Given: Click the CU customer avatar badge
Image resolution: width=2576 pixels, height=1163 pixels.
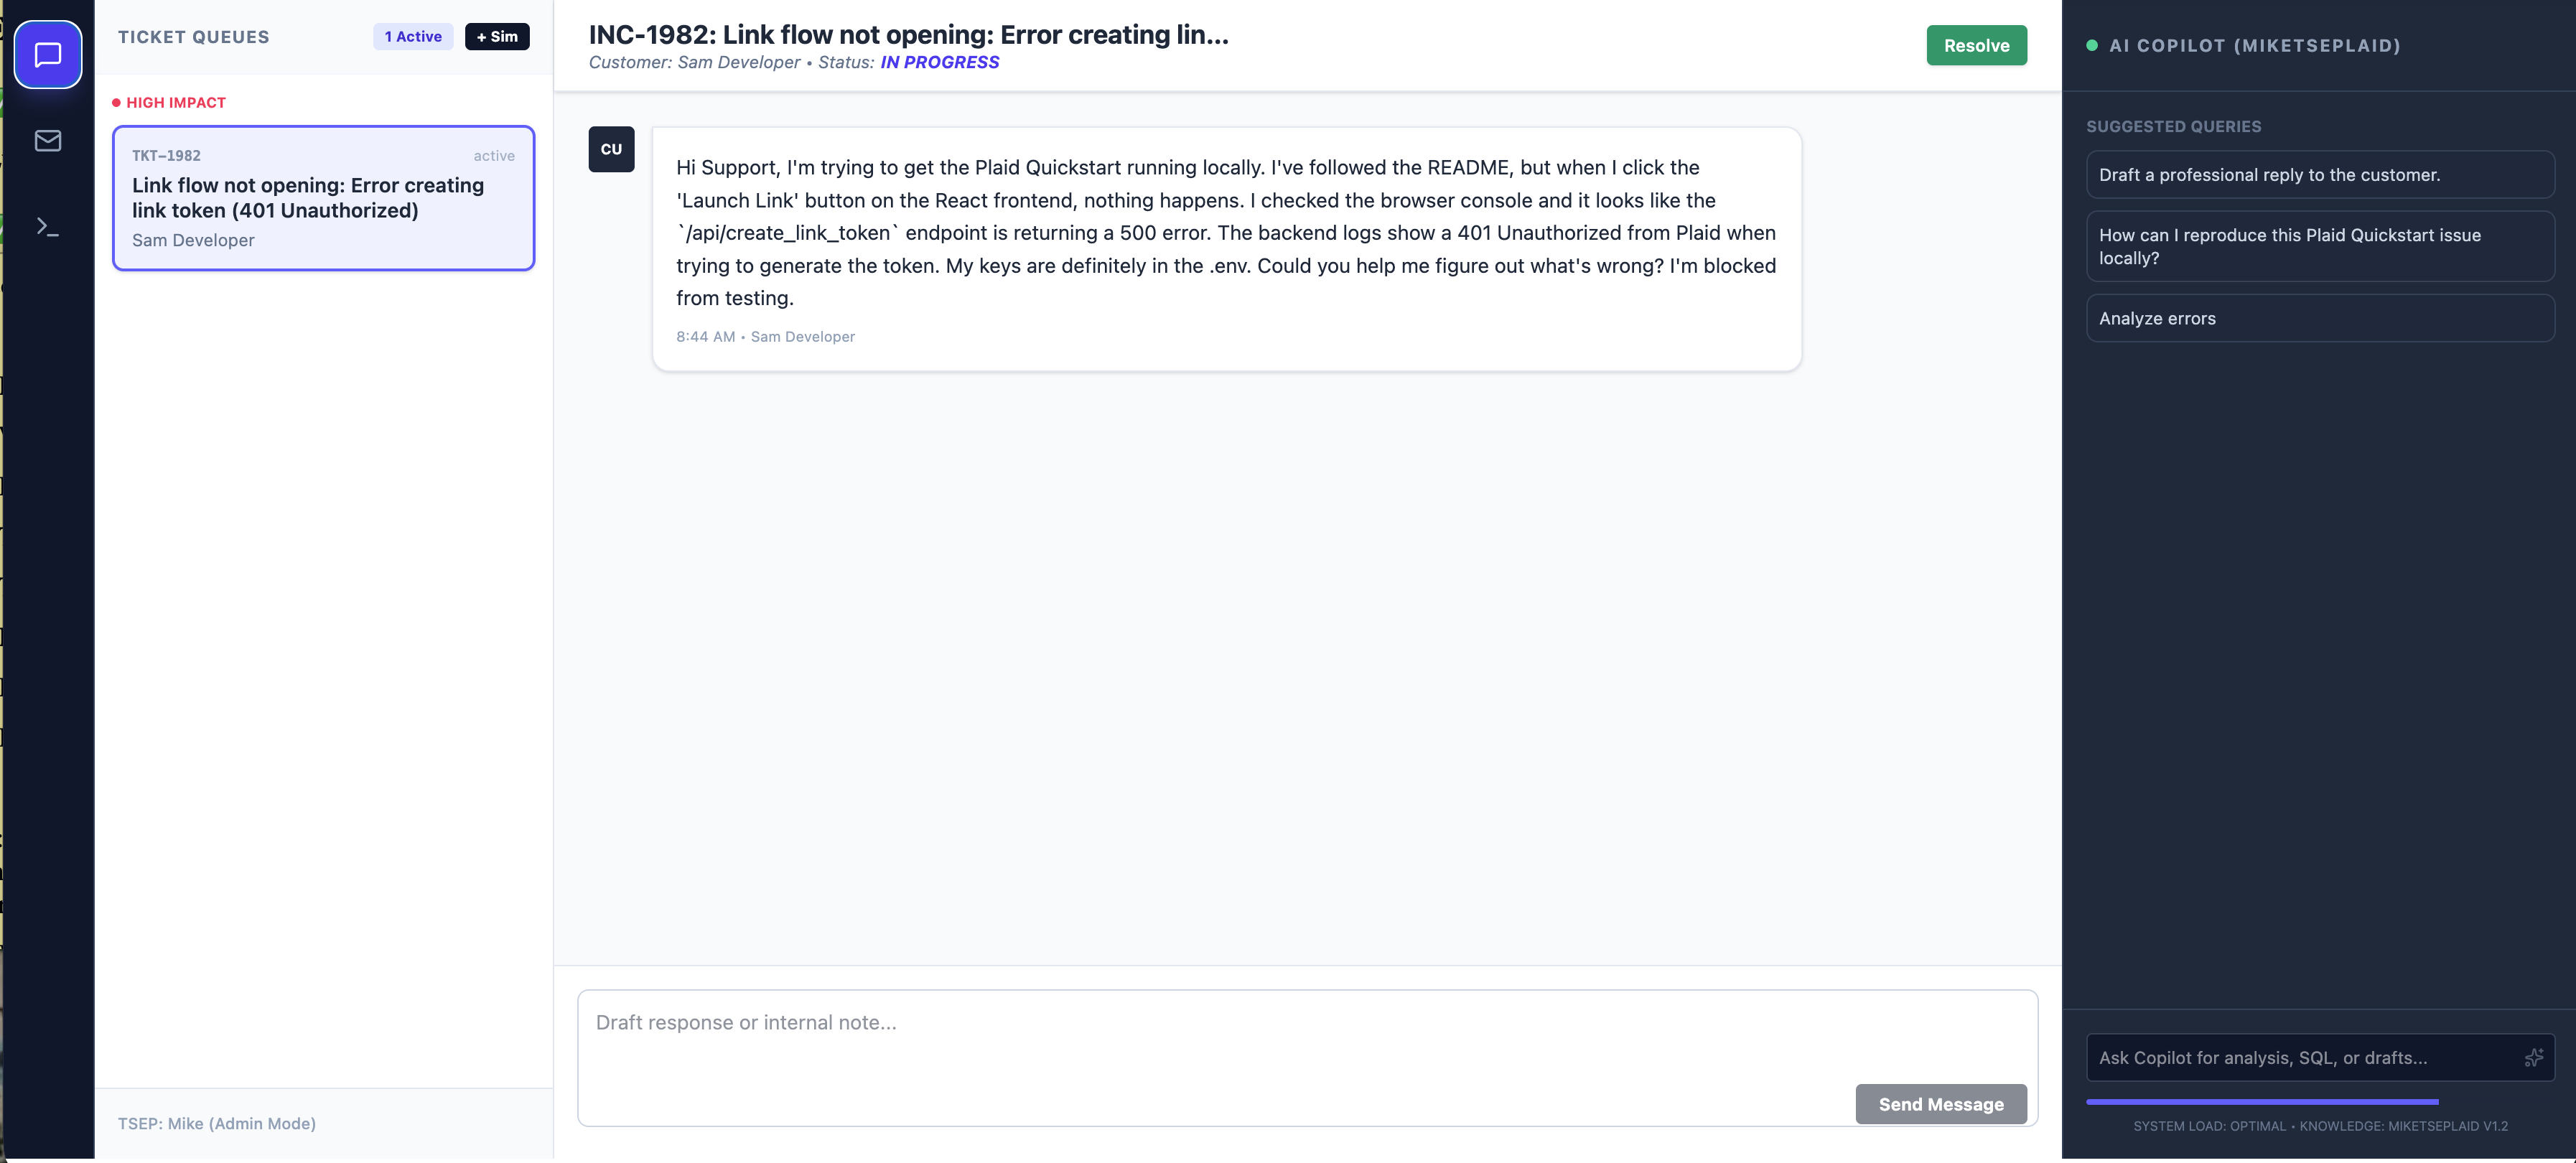Looking at the screenshot, I should 611,149.
